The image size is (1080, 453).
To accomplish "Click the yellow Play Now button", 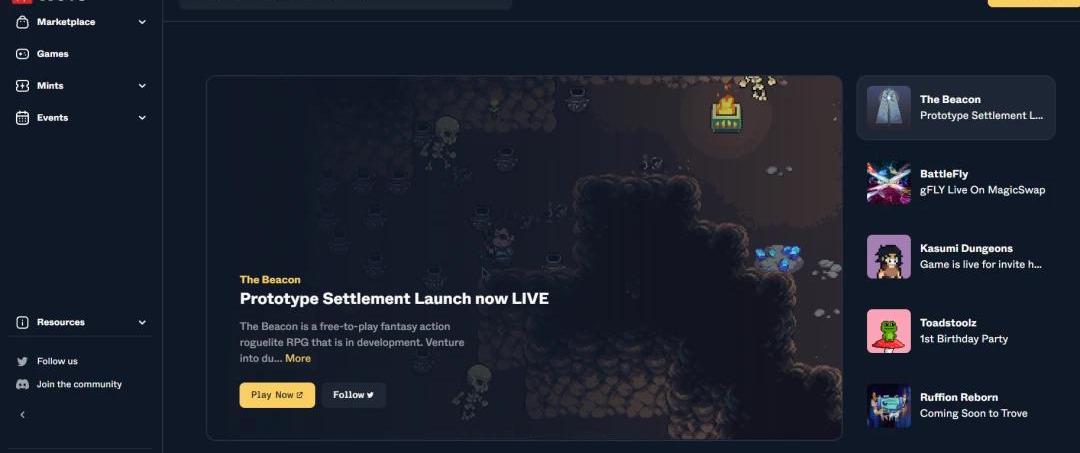I will 277,395.
